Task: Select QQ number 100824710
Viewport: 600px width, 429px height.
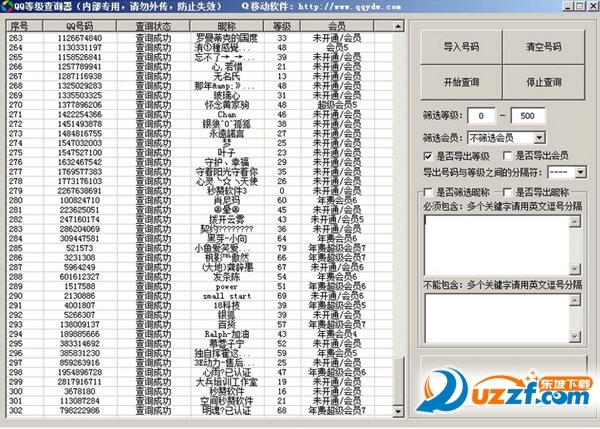Action: [x=80, y=201]
